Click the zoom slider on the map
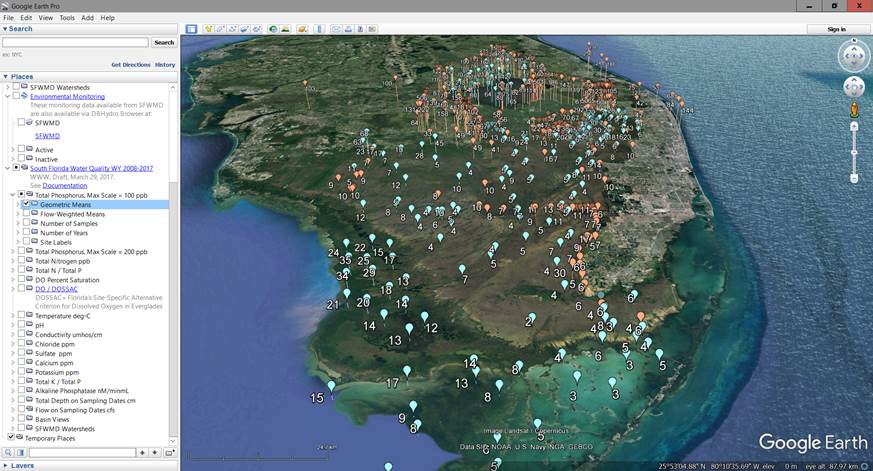The height and width of the screenshot is (471, 873). (854, 151)
